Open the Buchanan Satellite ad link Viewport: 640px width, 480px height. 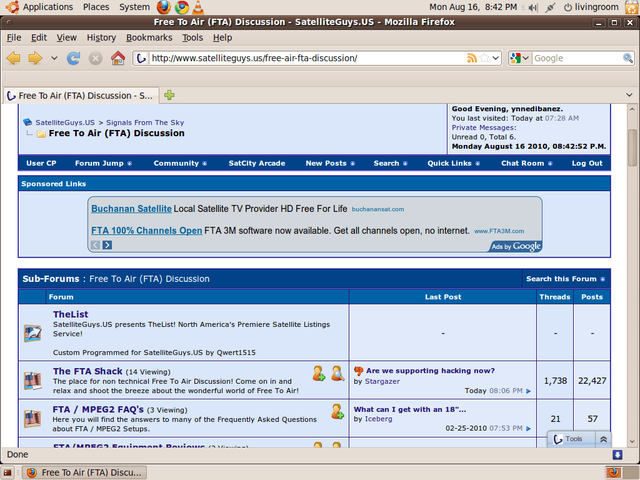(x=131, y=209)
